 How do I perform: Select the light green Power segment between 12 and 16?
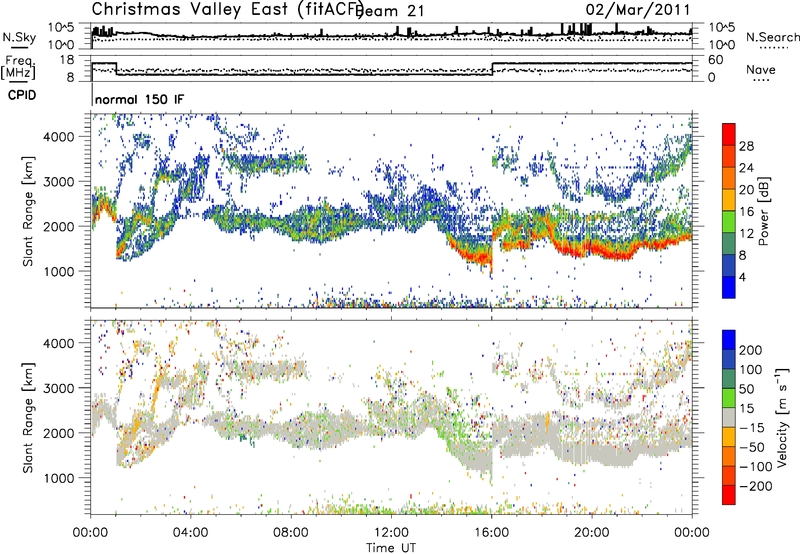(729, 222)
